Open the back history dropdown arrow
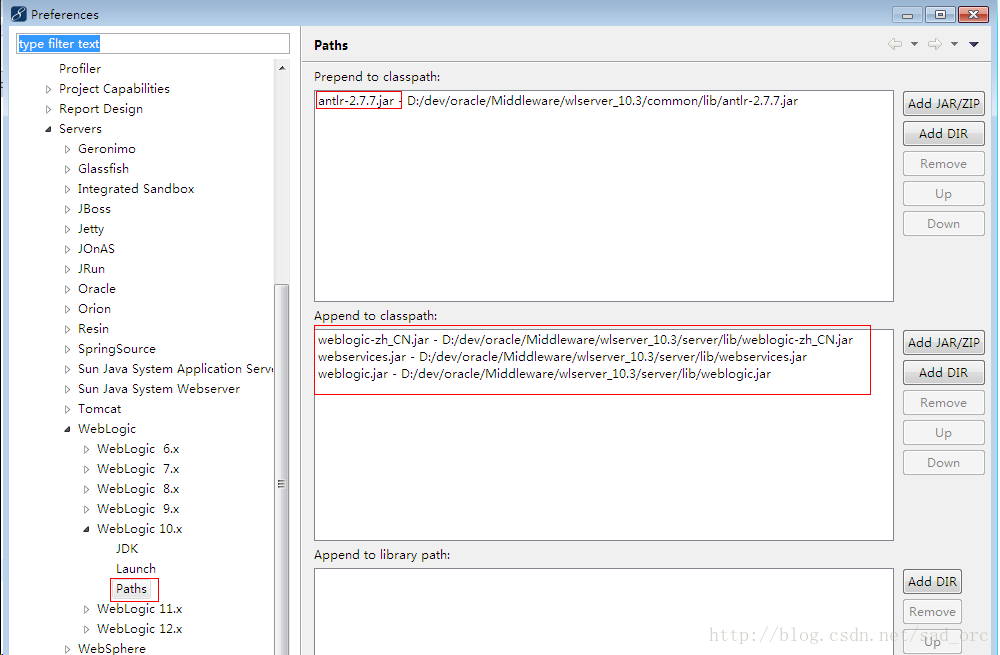The image size is (1000, 655). 915,44
